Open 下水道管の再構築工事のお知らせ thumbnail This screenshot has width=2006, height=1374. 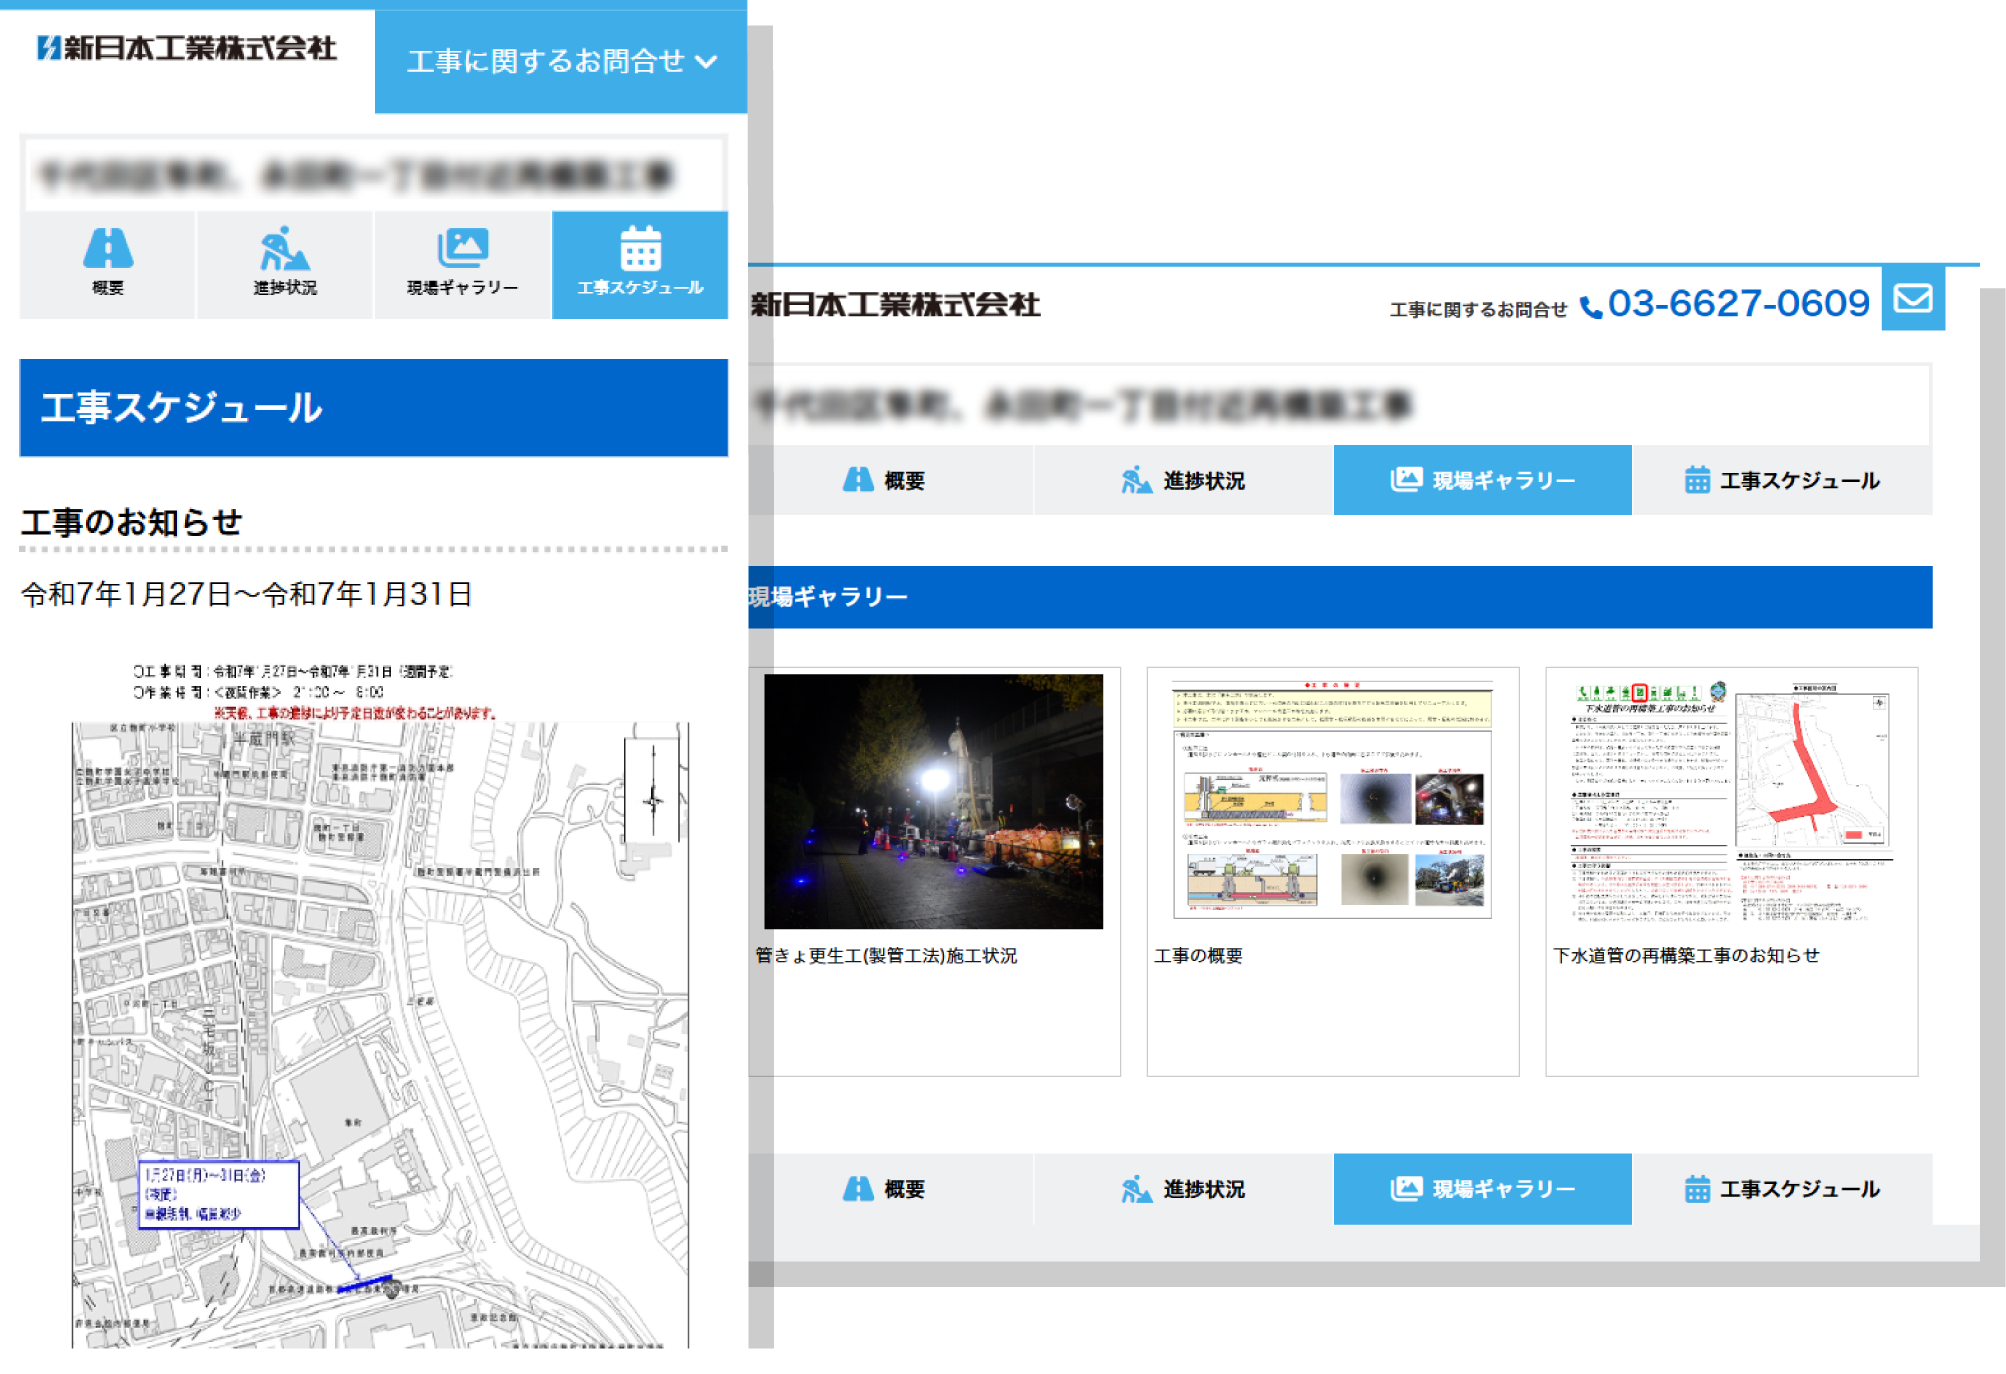(1731, 801)
